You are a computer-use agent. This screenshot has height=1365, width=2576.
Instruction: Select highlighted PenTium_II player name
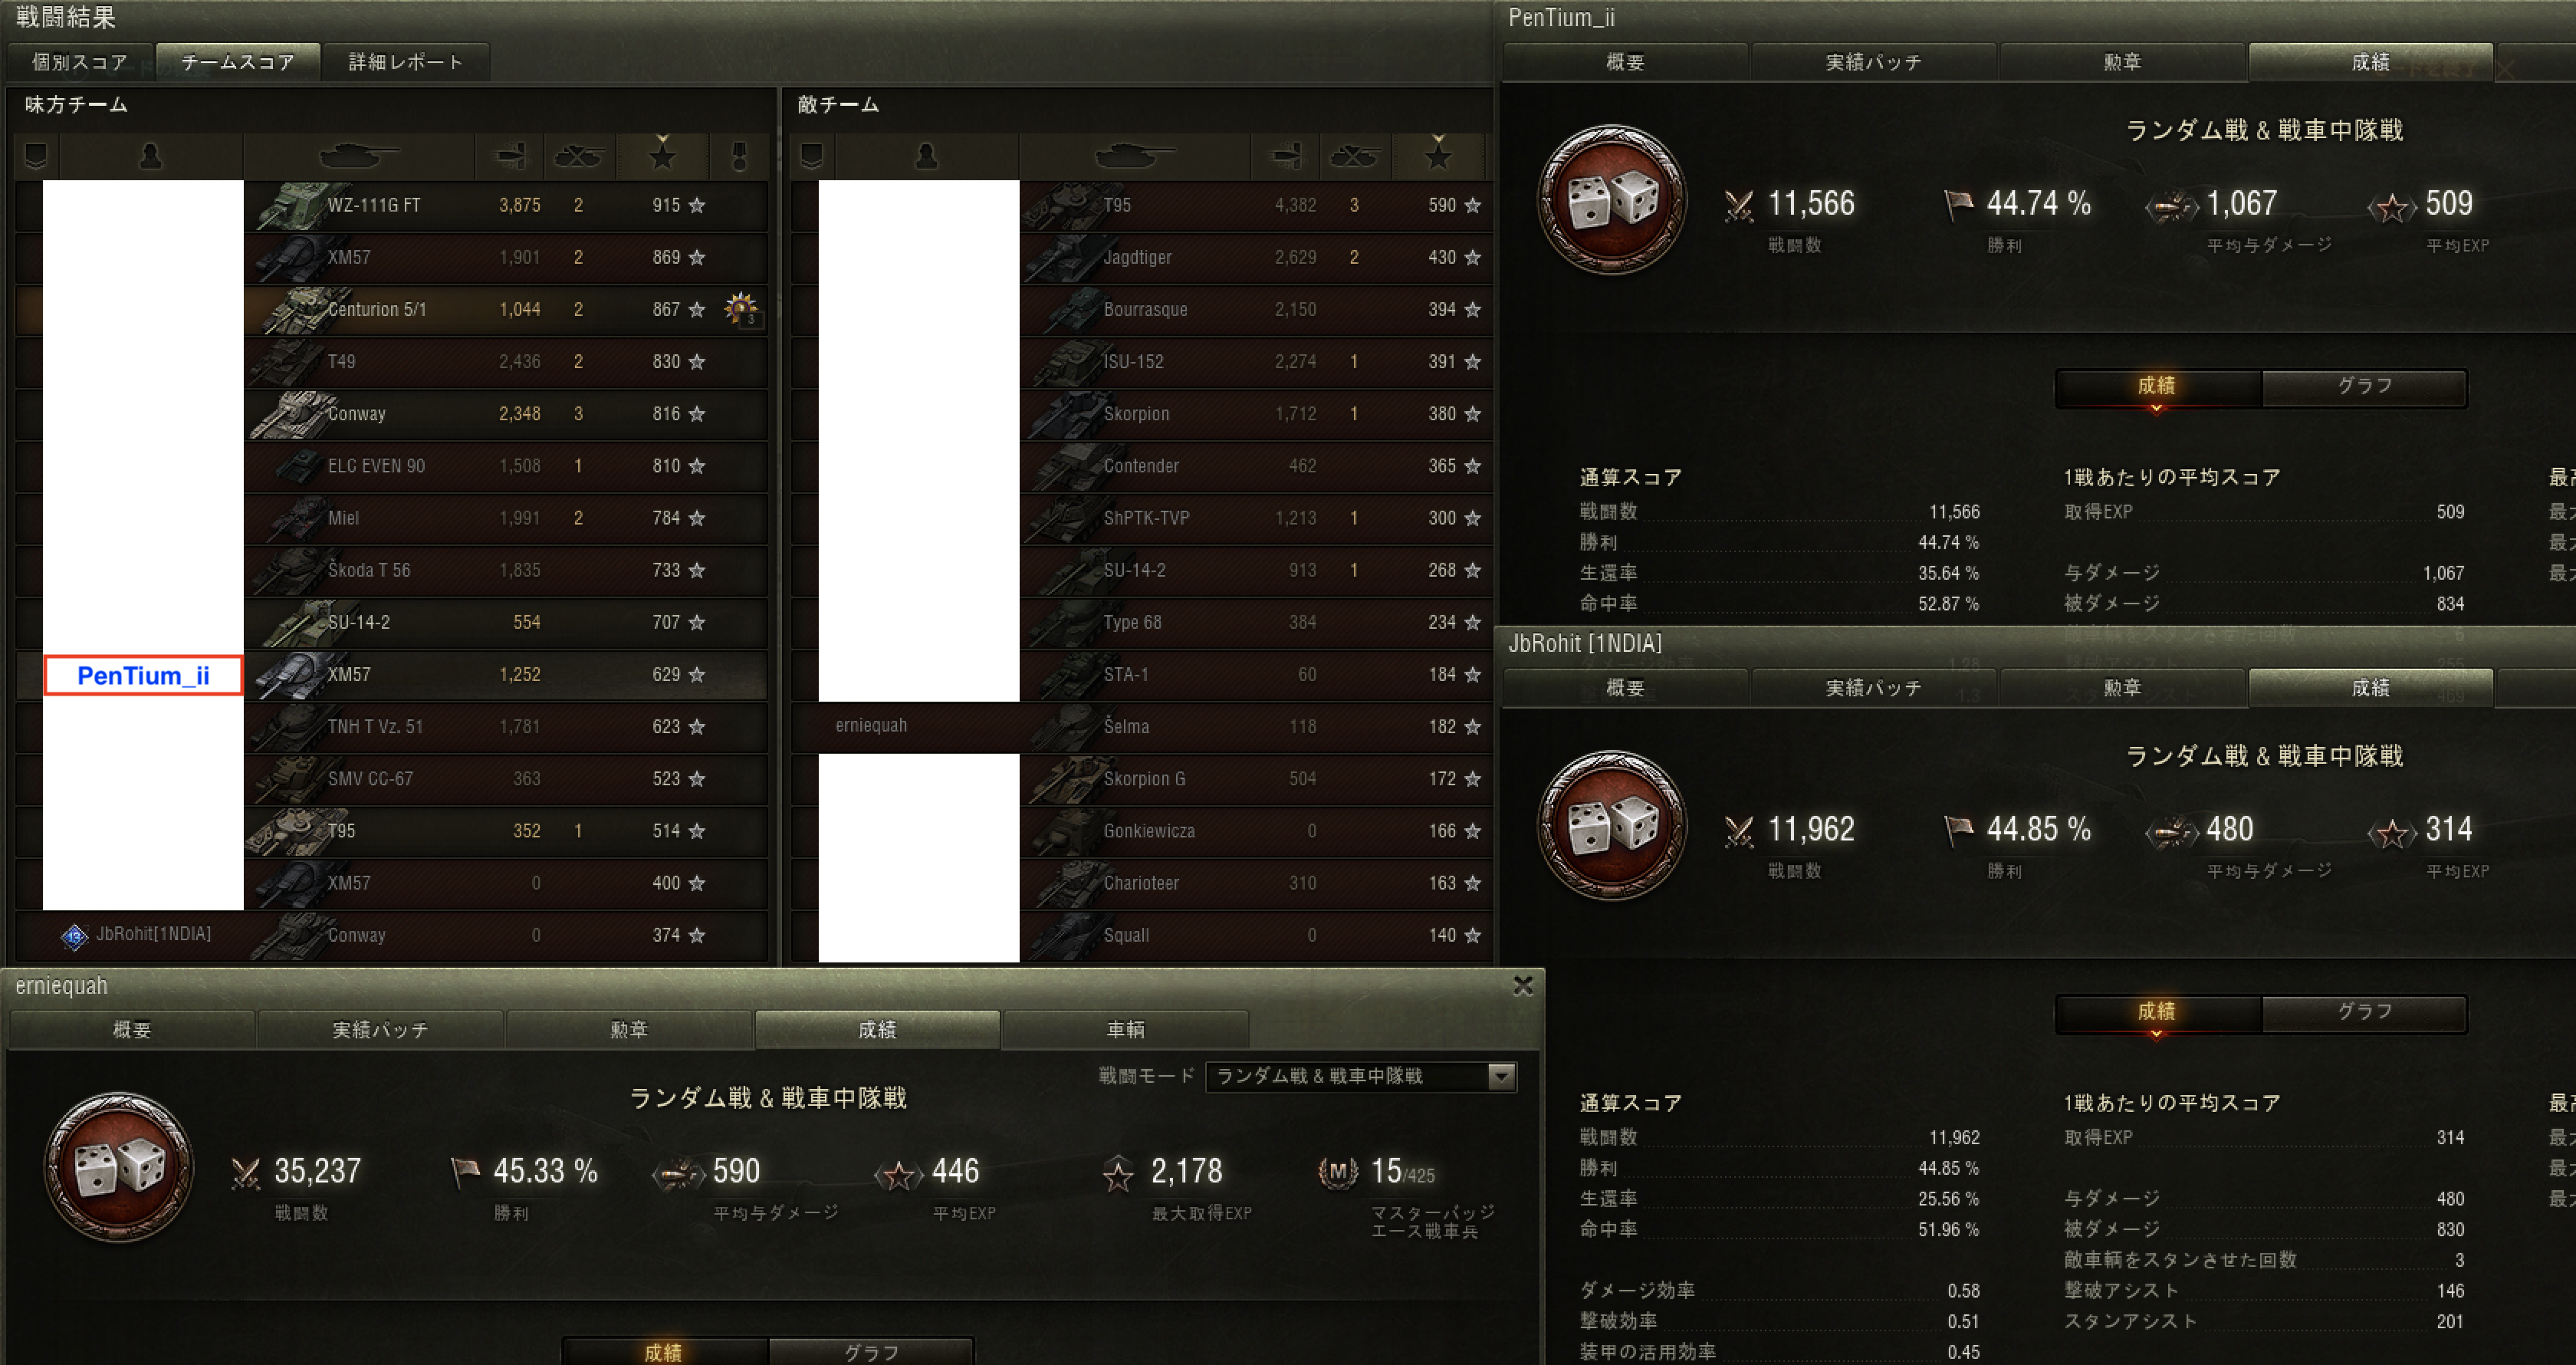[x=143, y=675]
